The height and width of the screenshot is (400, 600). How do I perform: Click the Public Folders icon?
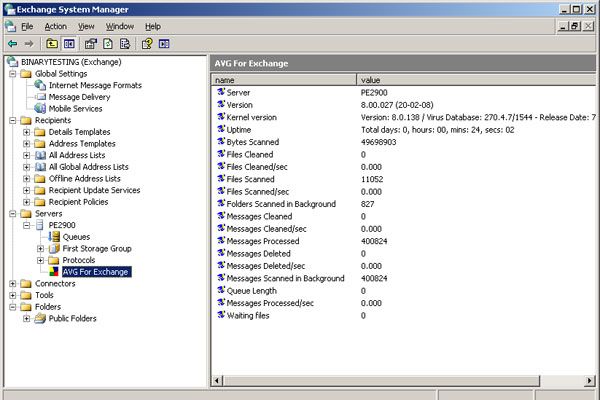coord(40,318)
